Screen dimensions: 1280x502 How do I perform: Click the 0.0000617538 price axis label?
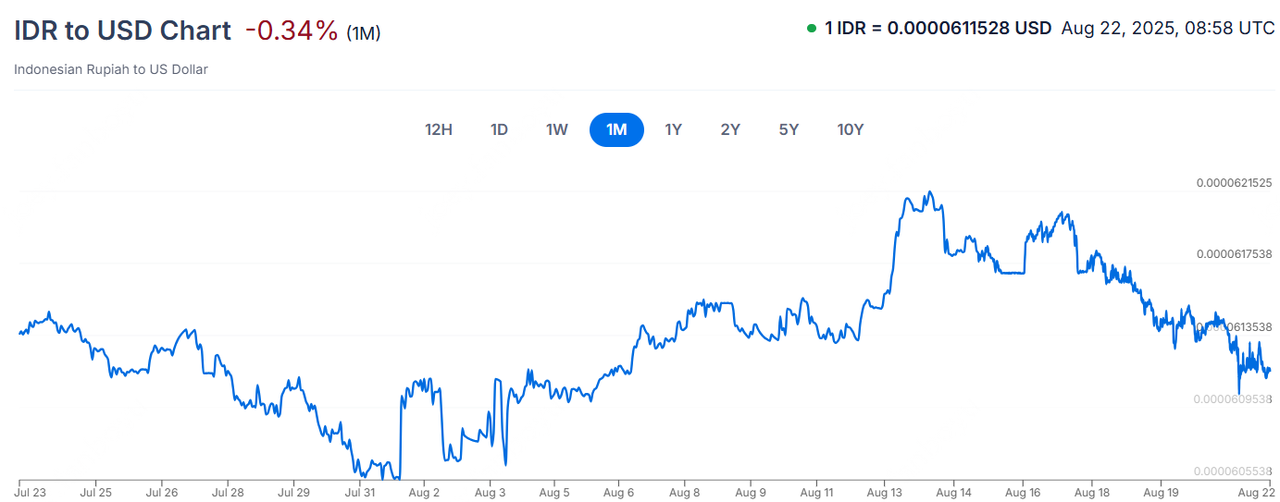(1234, 254)
